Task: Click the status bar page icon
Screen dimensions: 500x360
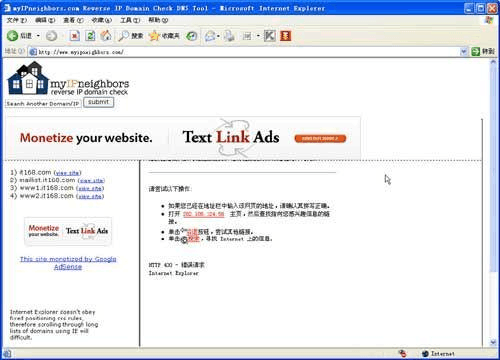Action: coord(7,353)
